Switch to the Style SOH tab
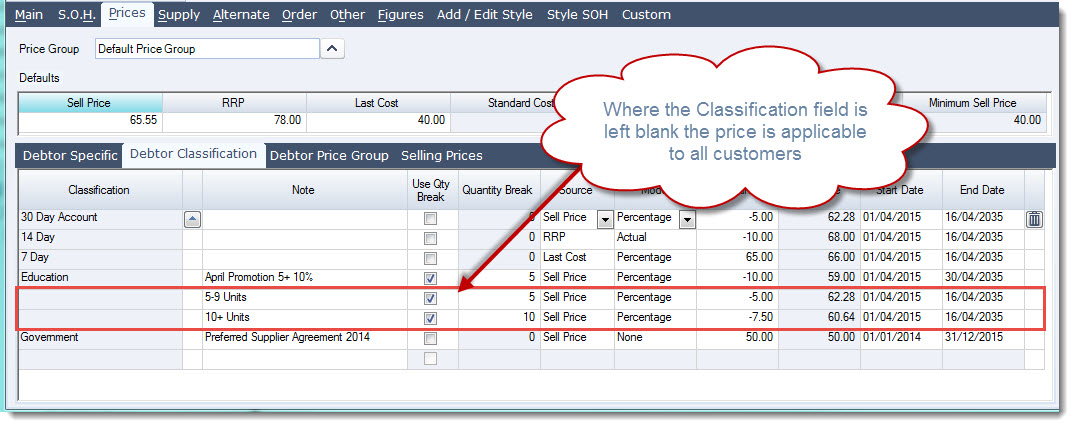This screenshot has height=427, width=1074. 577,14
